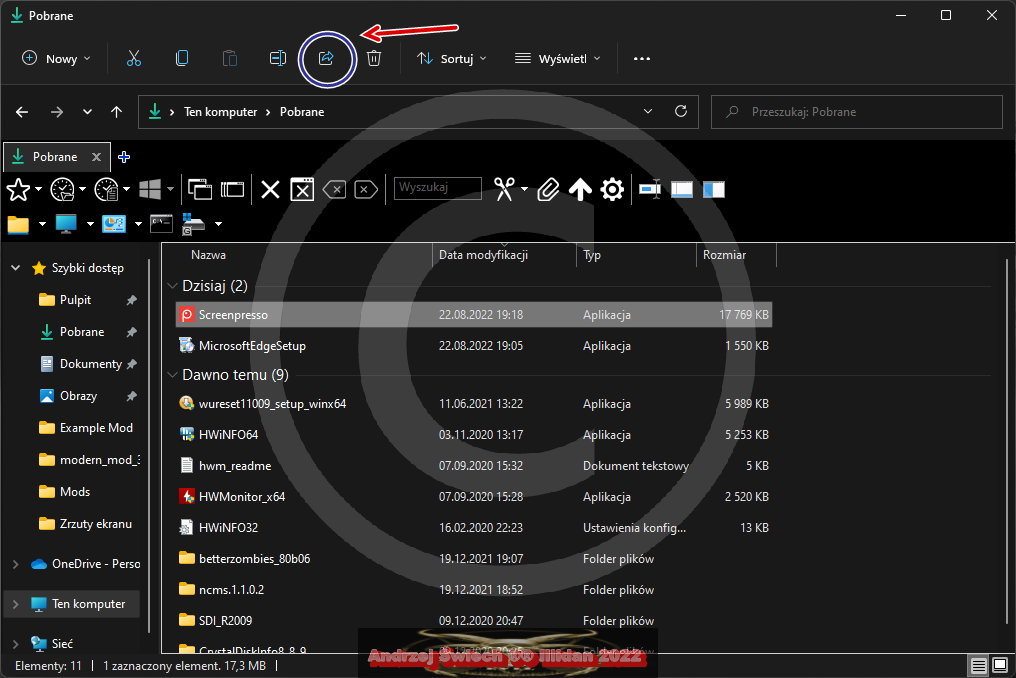Click the command prompt window icon
This screenshot has height=678, width=1016.
click(161, 224)
